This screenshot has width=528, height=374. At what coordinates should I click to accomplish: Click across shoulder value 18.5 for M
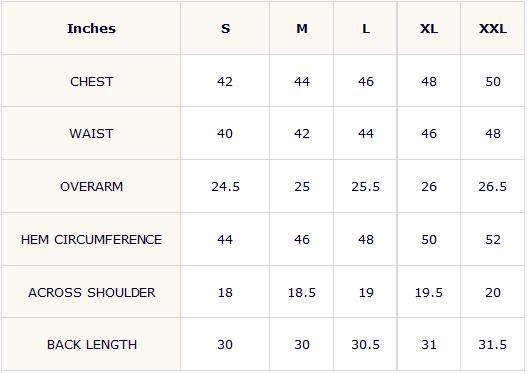[x=302, y=292]
